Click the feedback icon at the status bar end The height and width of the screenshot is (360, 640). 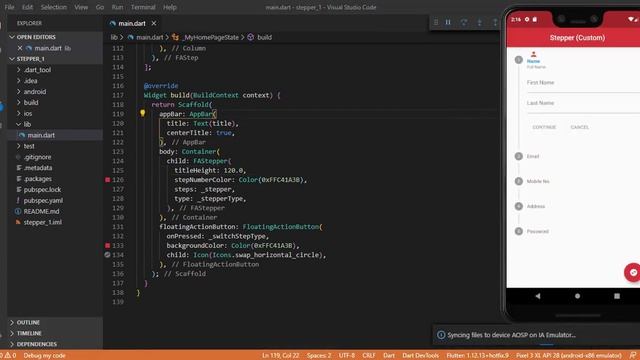633,356
